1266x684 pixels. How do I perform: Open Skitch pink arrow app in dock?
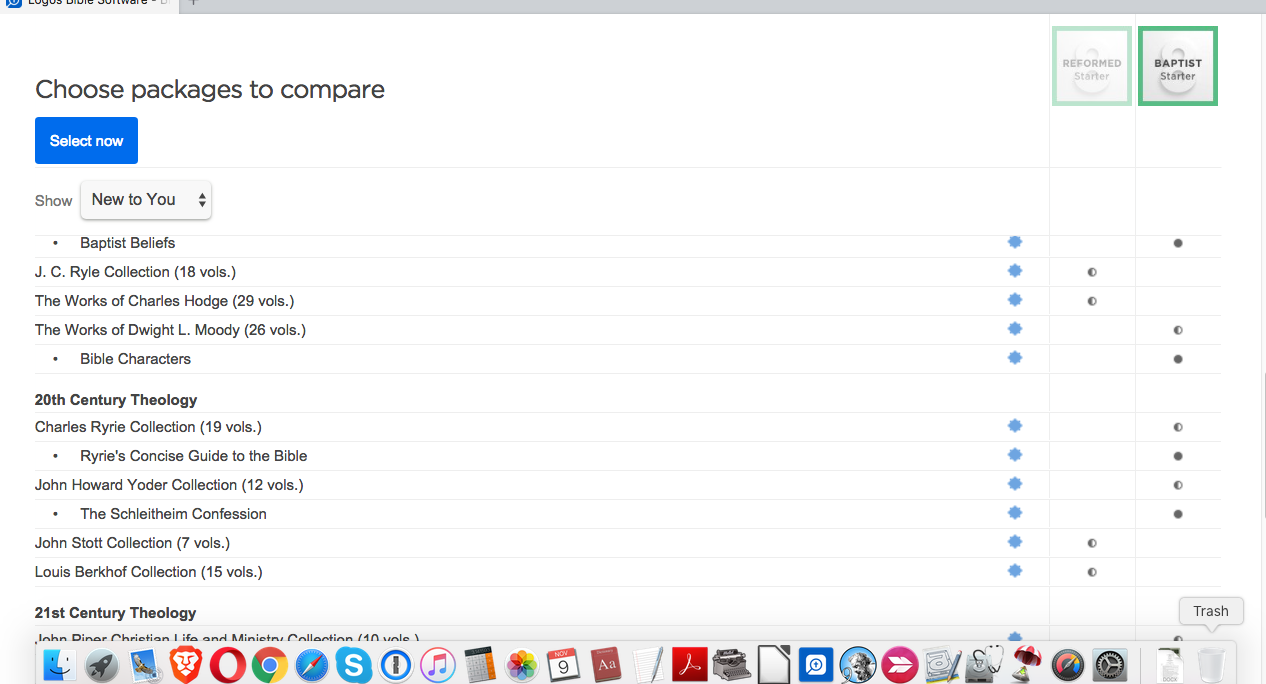tap(900, 664)
